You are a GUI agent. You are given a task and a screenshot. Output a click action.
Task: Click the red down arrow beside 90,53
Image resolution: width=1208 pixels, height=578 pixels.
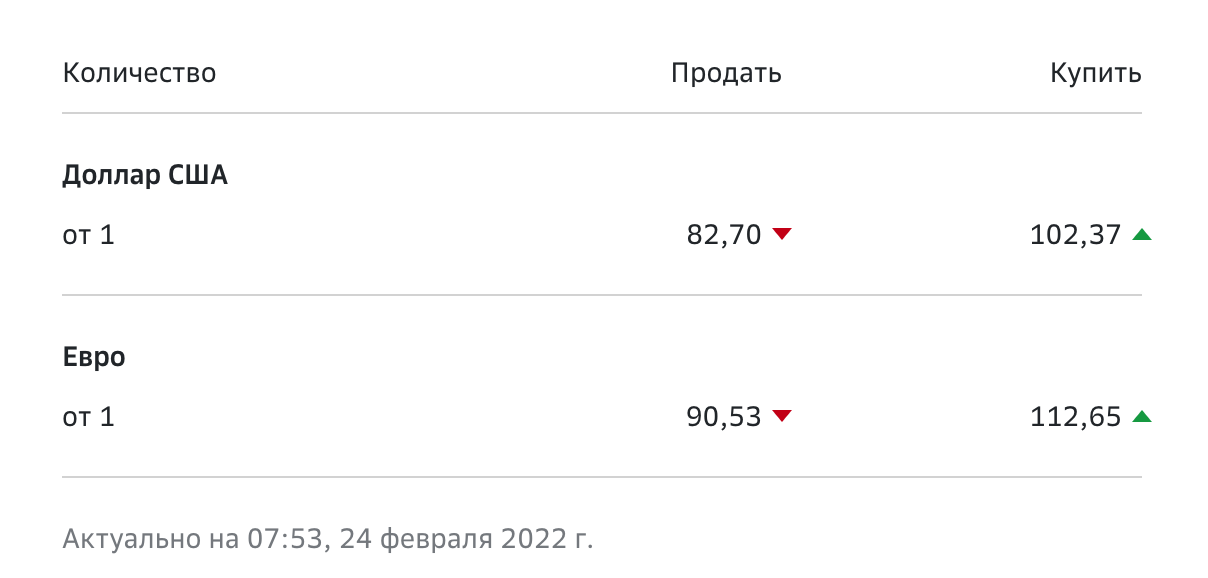pyautogui.click(x=782, y=417)
